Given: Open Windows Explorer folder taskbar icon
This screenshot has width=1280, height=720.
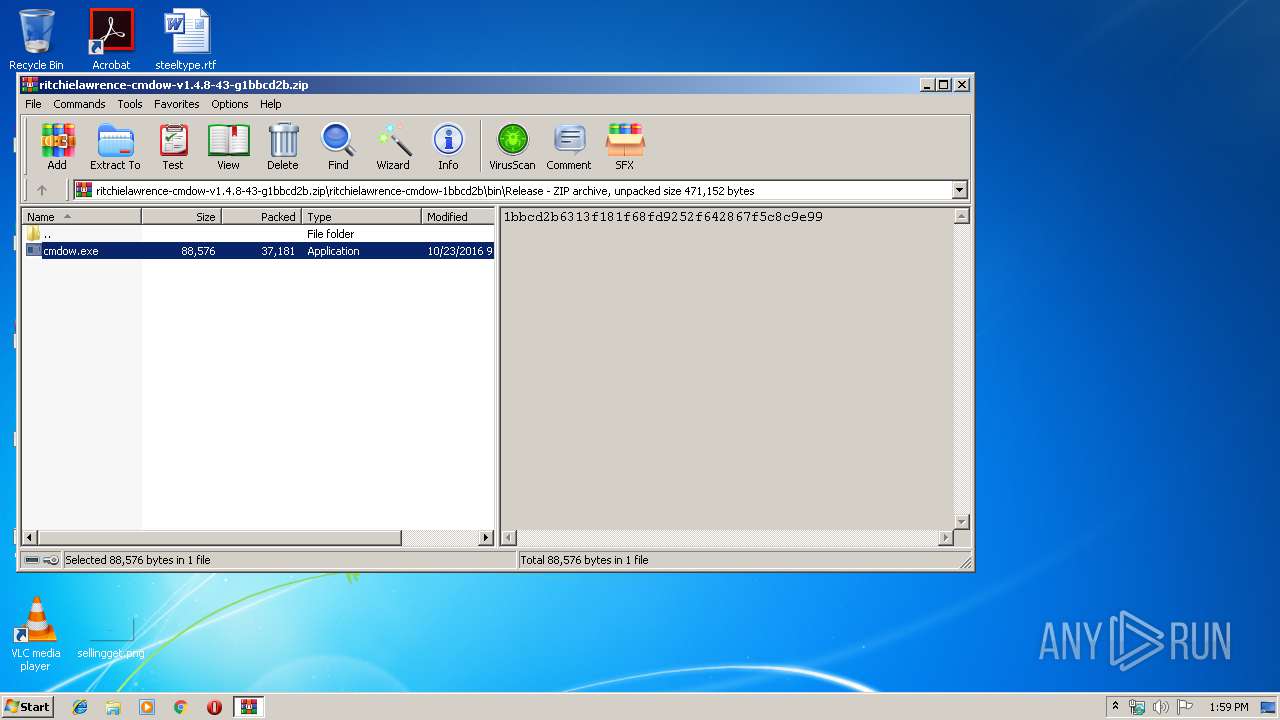Looking at the screenshot, I should [x=113, y=707].
